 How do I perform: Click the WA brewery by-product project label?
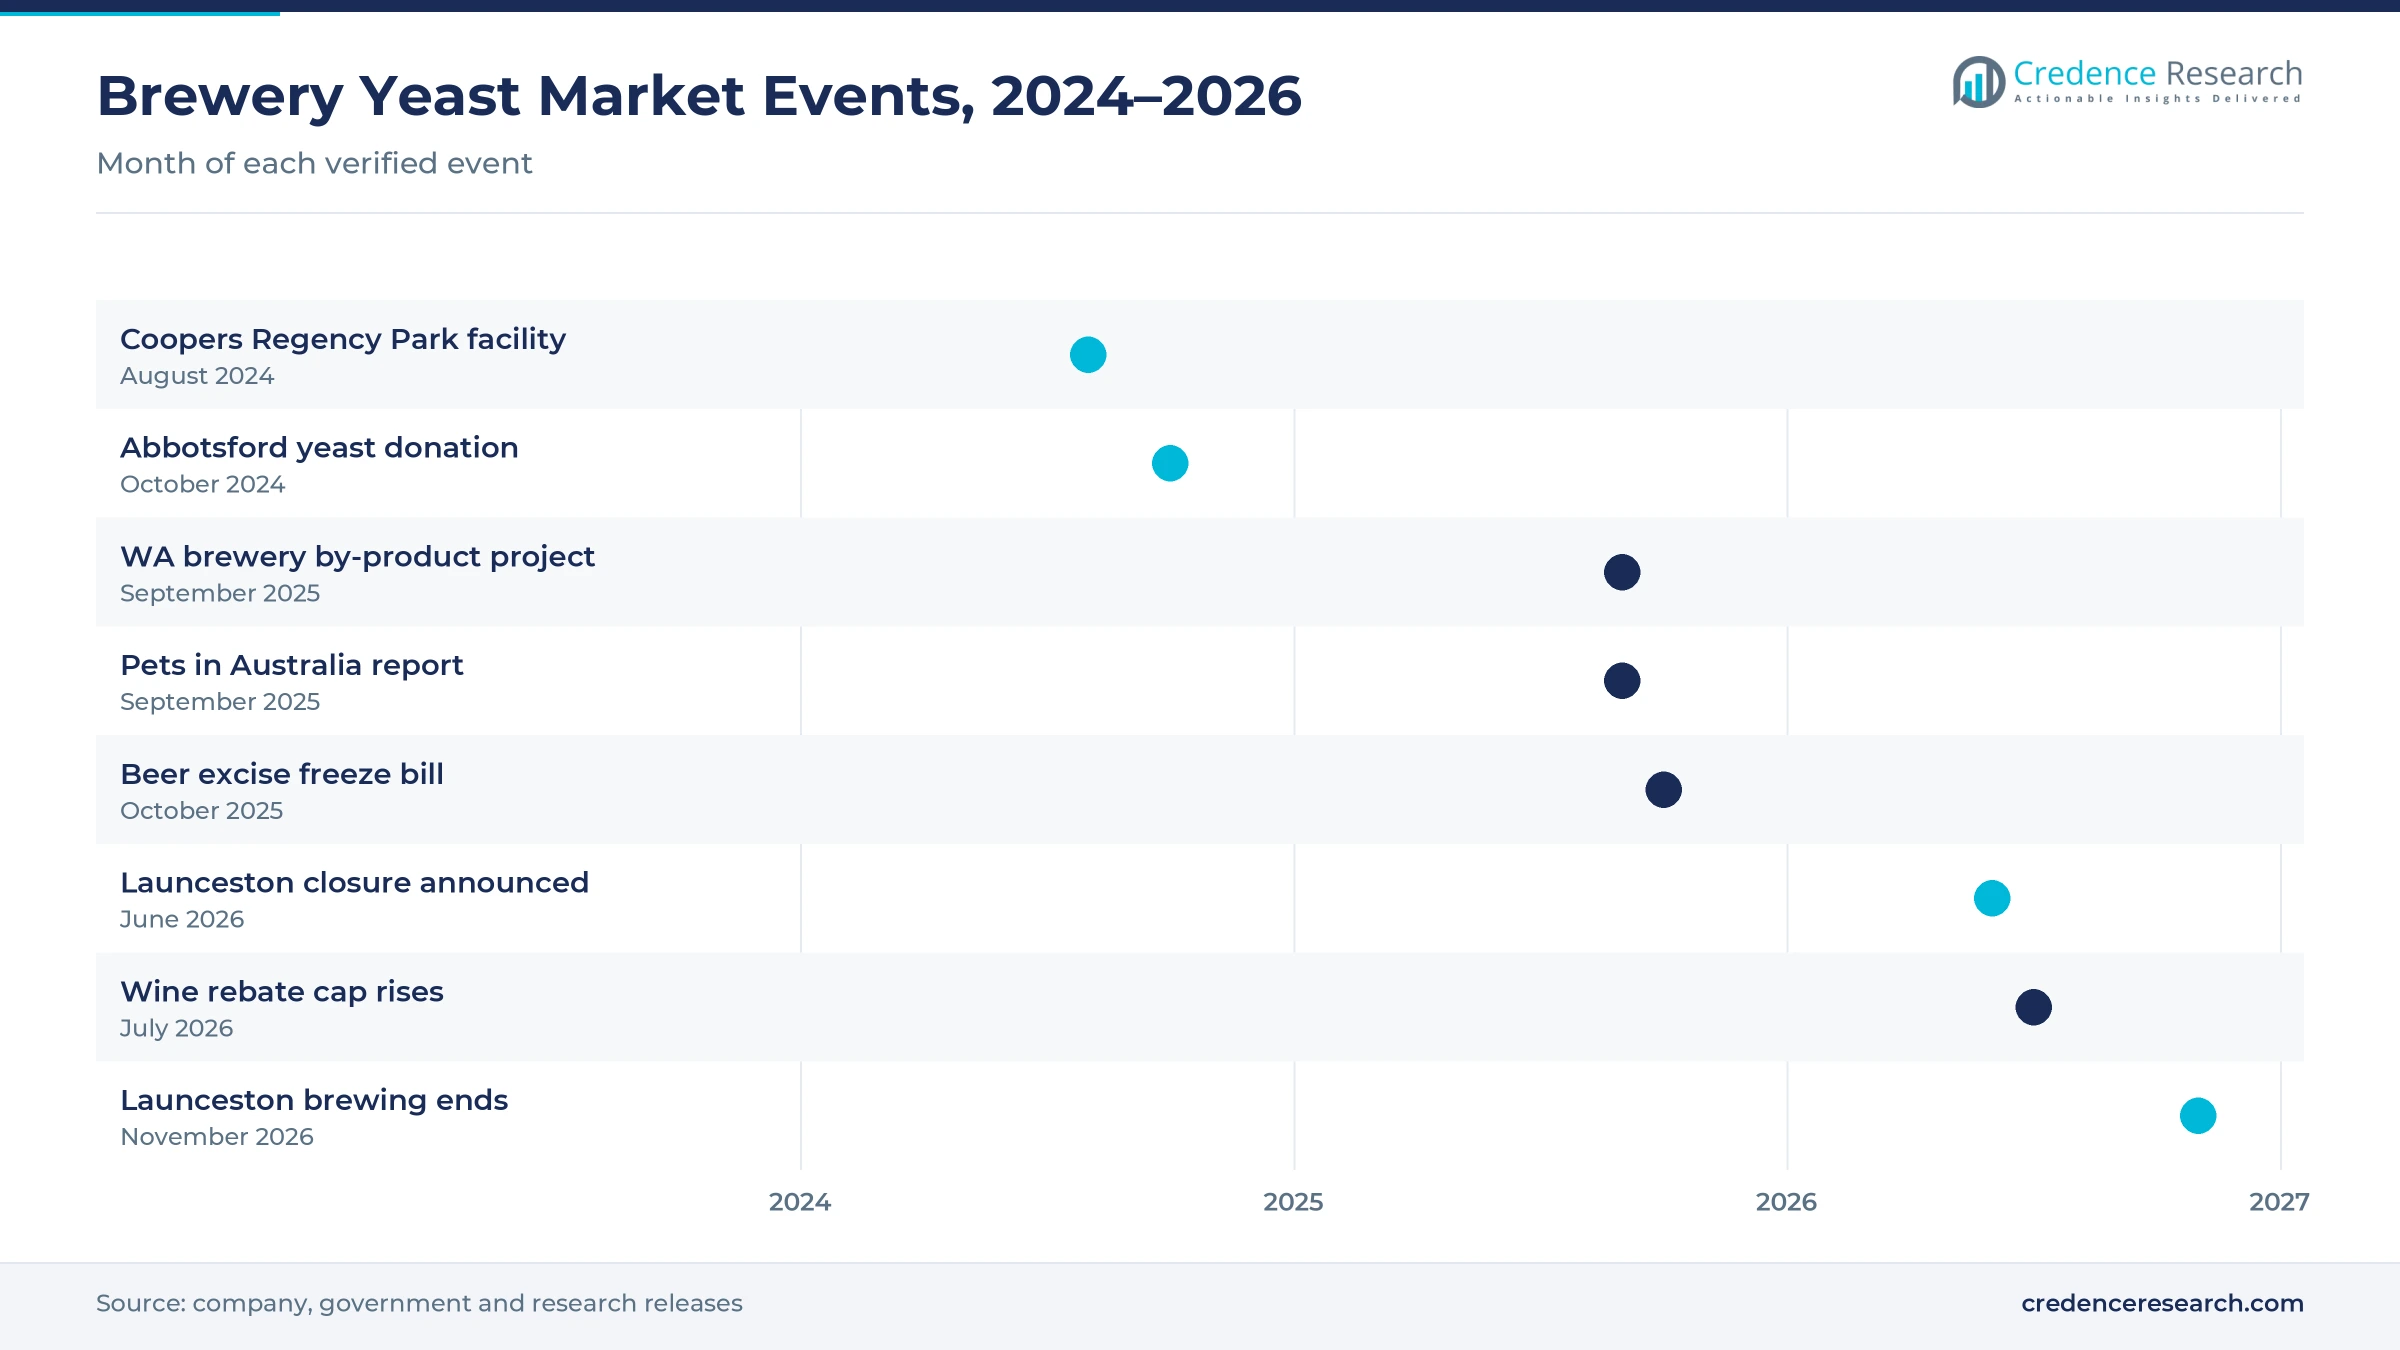357,557
